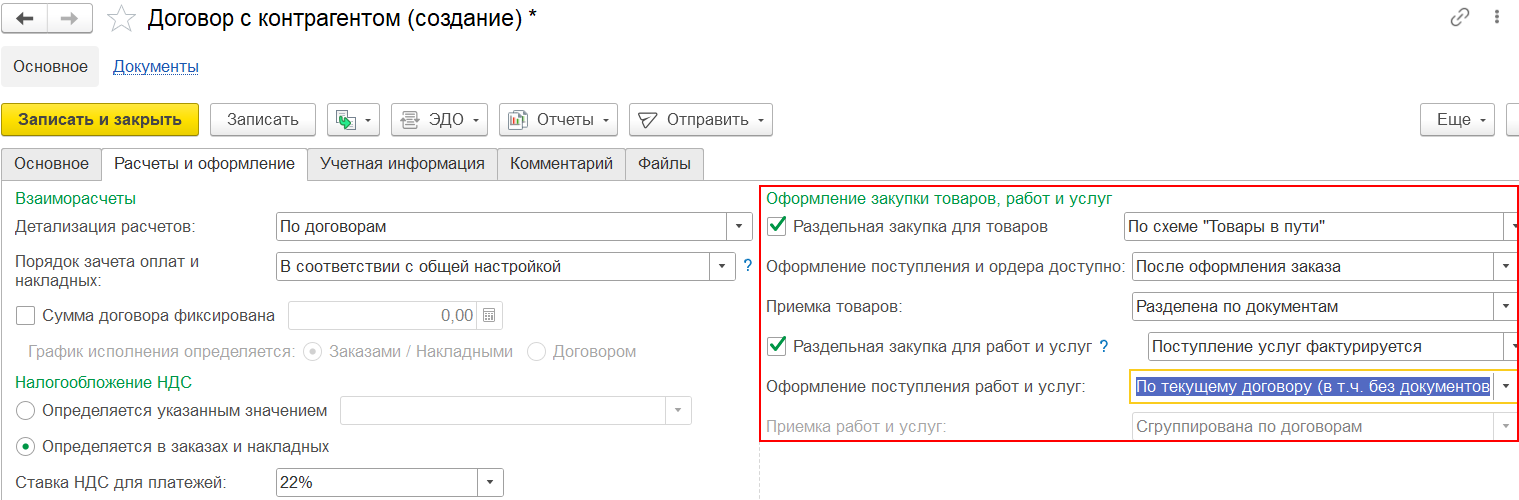Open the 'Файлы' tab

tap(664, 164)
